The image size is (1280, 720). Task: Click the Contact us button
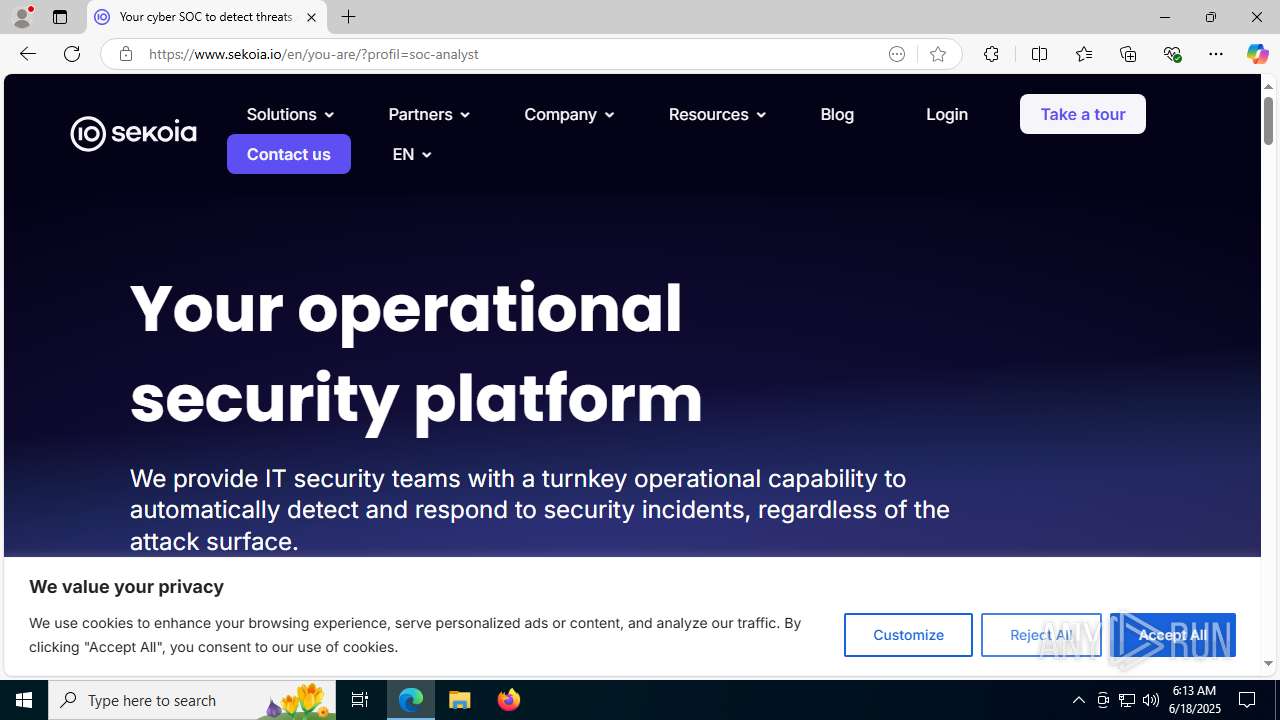pyautogui.click(x=289, y=154)
